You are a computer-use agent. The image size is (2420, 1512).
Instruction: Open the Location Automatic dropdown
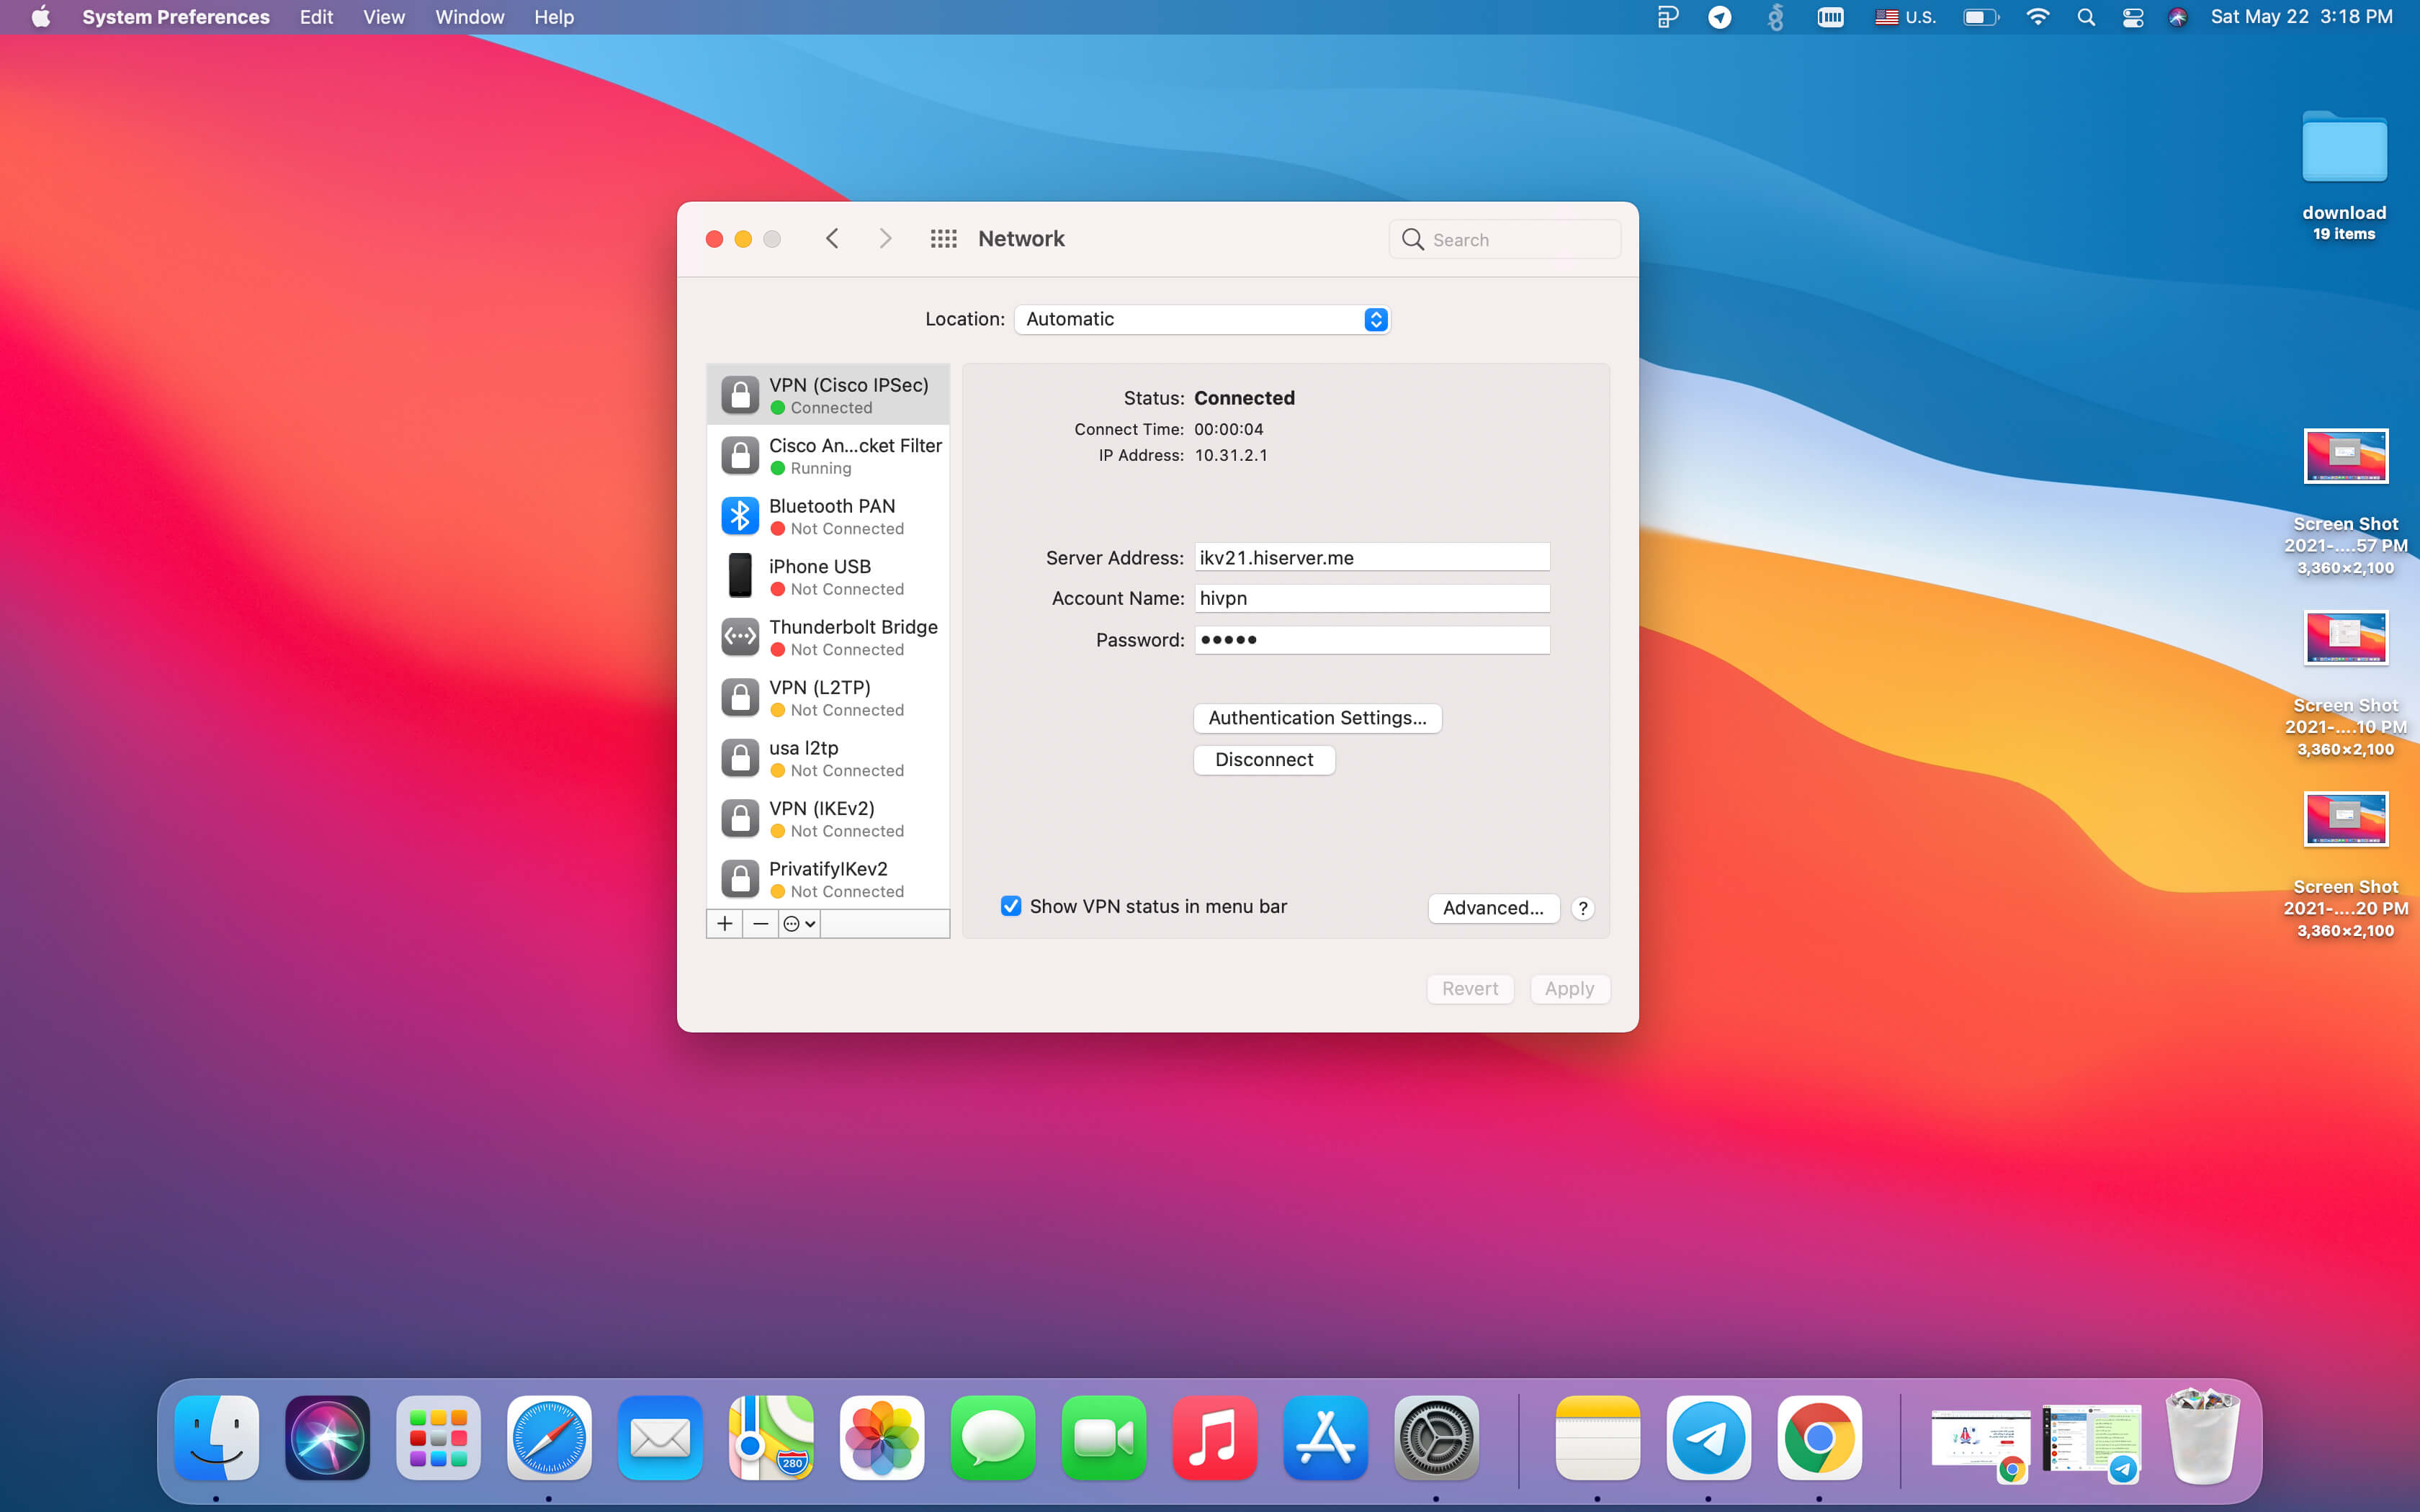[x=1202, y=319]
